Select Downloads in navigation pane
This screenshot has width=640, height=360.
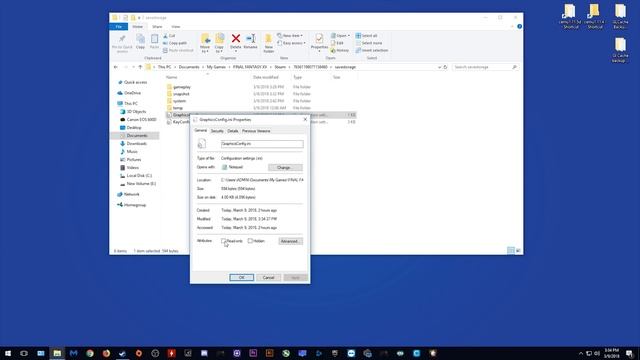(136, 144)
